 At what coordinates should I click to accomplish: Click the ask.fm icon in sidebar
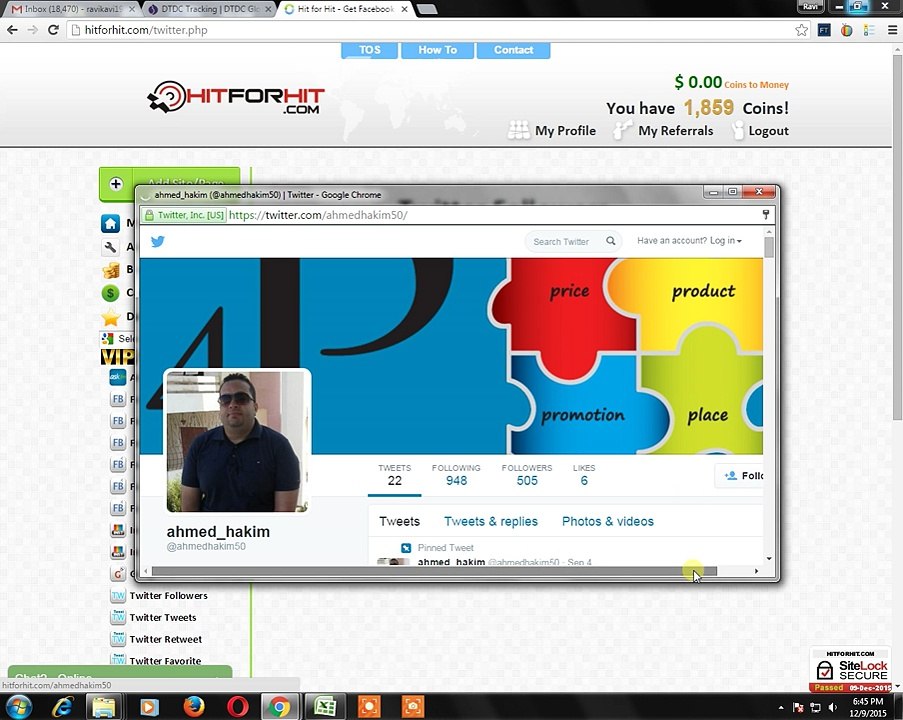(x=117, y=377)
